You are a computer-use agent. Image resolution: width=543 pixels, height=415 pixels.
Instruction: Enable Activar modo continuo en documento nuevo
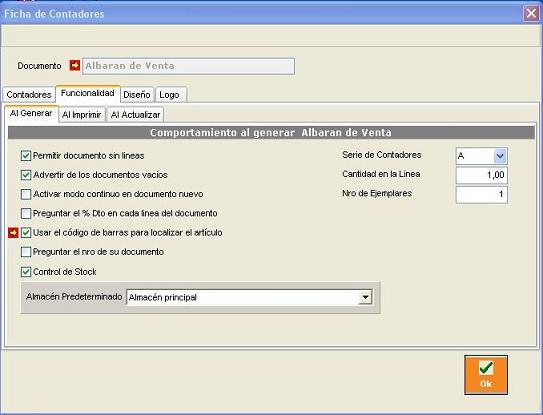[26, 194]
